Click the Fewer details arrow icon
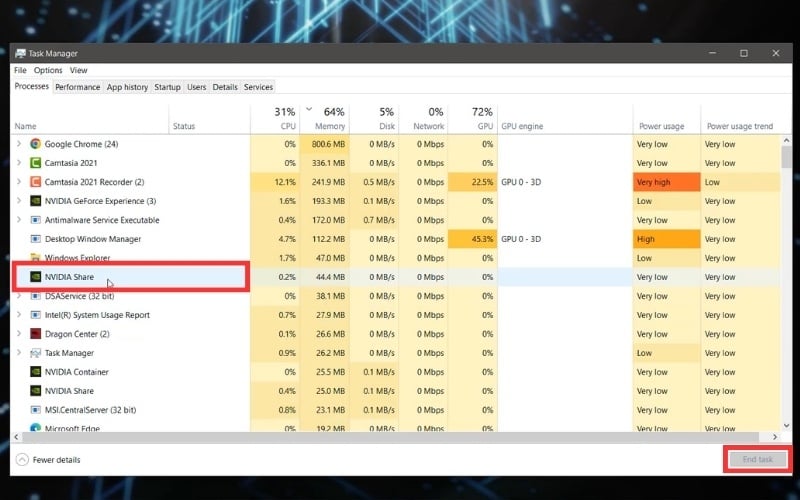Viewport: 800px width, 500px height. tap(22, 460)
